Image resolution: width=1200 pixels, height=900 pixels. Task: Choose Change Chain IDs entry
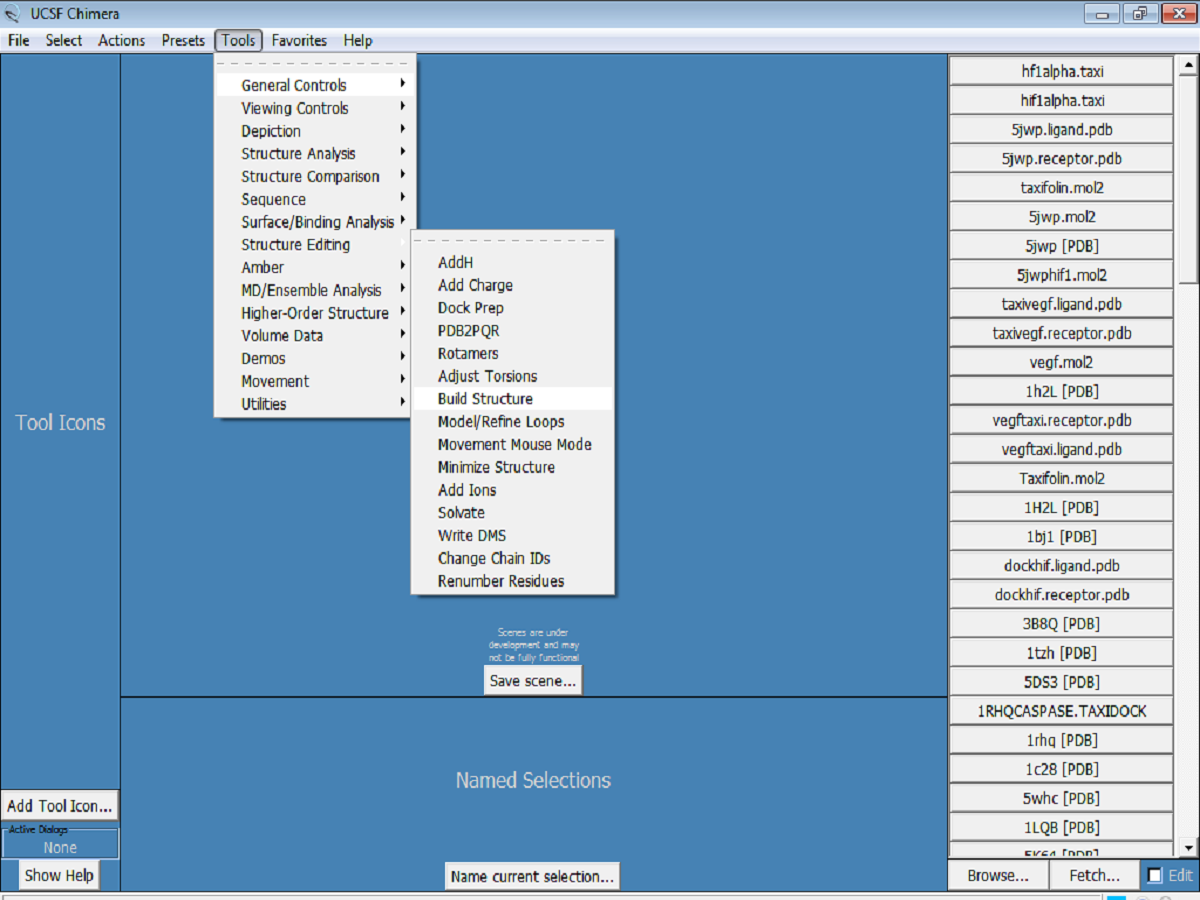pyautogui.click(x=513, y=558)
